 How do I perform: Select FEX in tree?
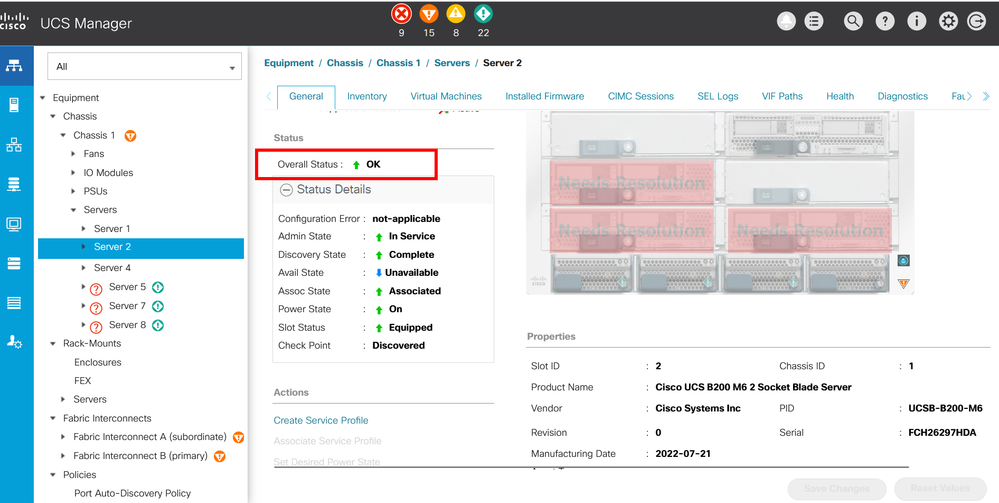point(83,381)
